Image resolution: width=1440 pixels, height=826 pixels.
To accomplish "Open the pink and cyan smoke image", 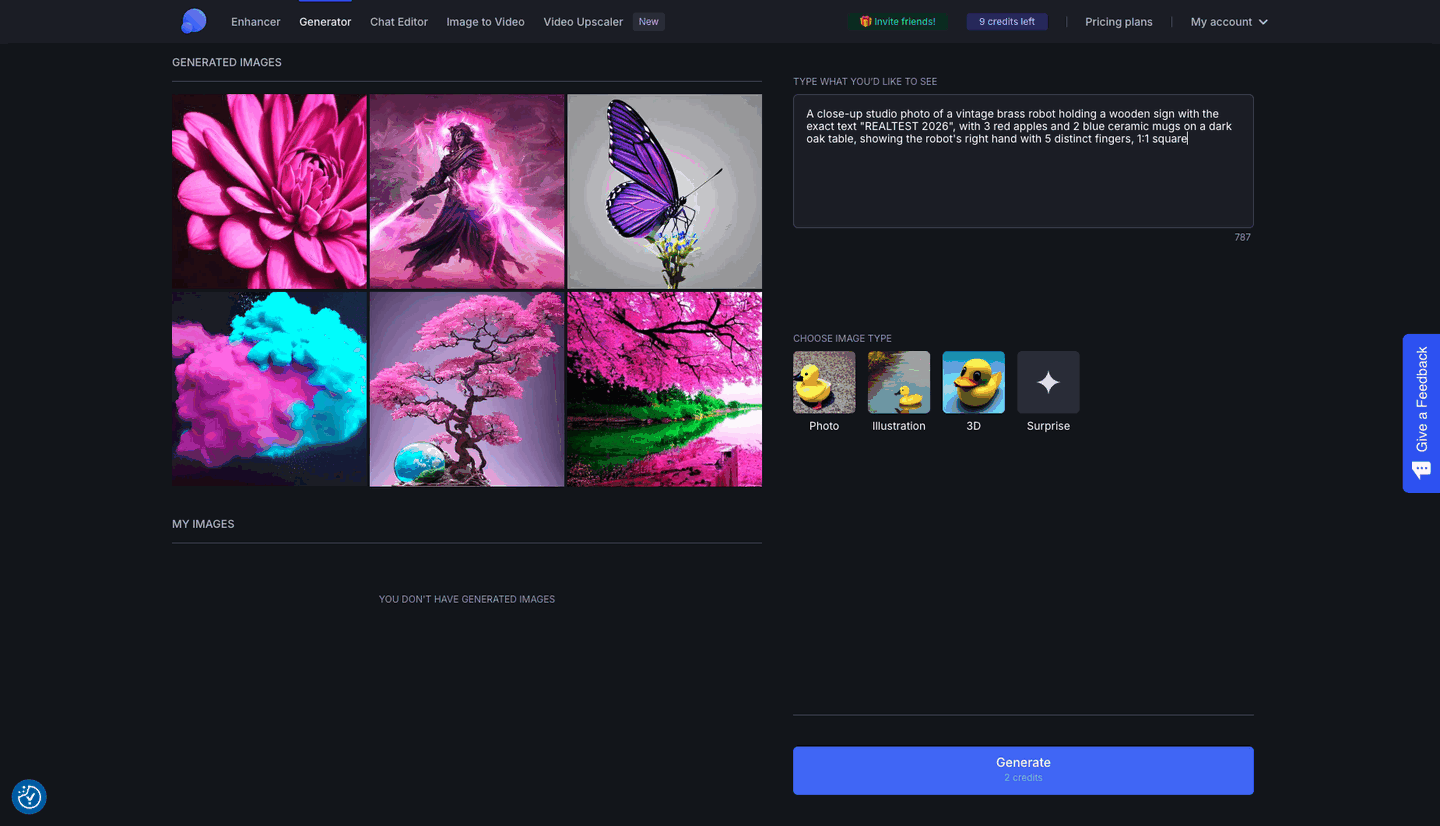I will (x=269, y=389).
